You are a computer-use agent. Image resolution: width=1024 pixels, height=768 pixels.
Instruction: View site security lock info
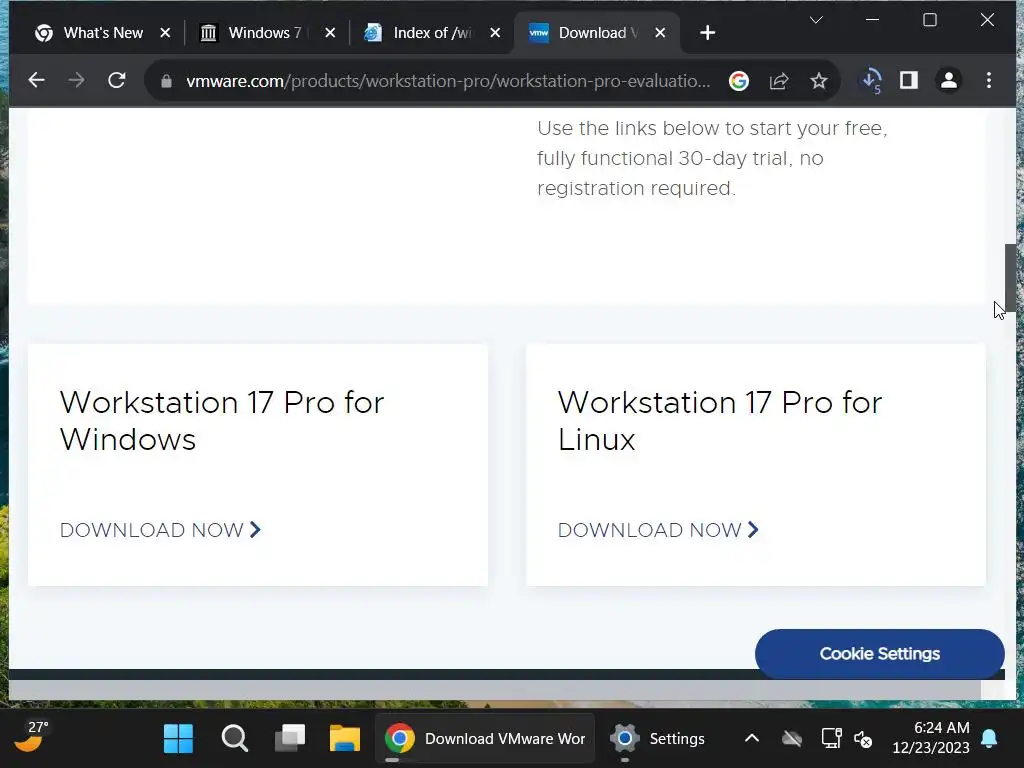pyautogui.click(x=167, y=81)
